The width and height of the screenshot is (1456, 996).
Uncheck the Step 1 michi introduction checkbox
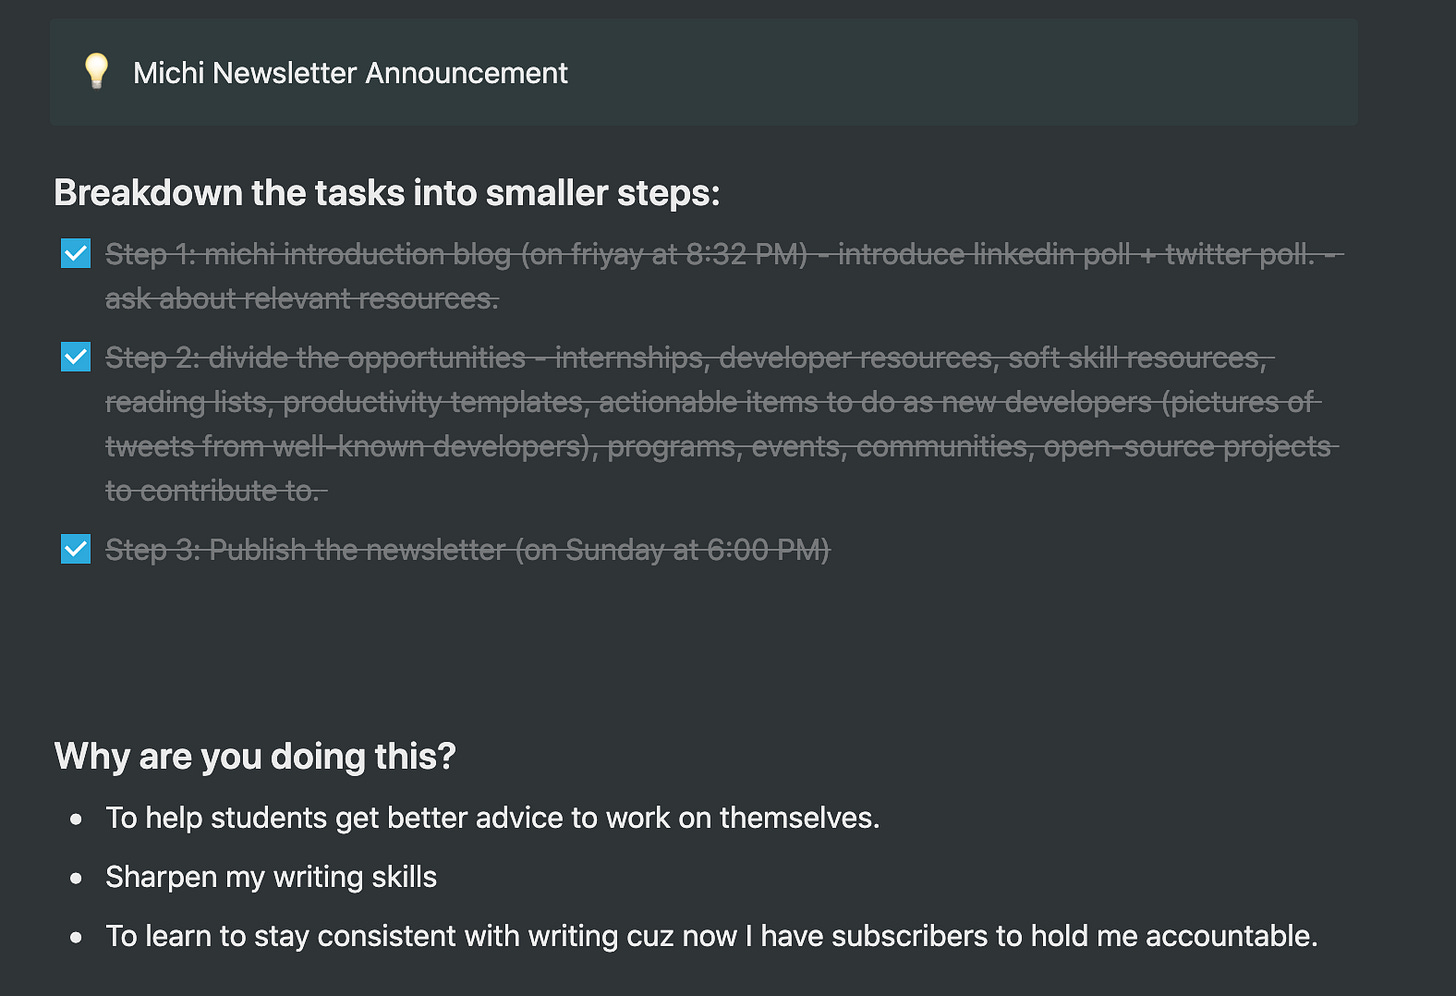click(76, 253)
